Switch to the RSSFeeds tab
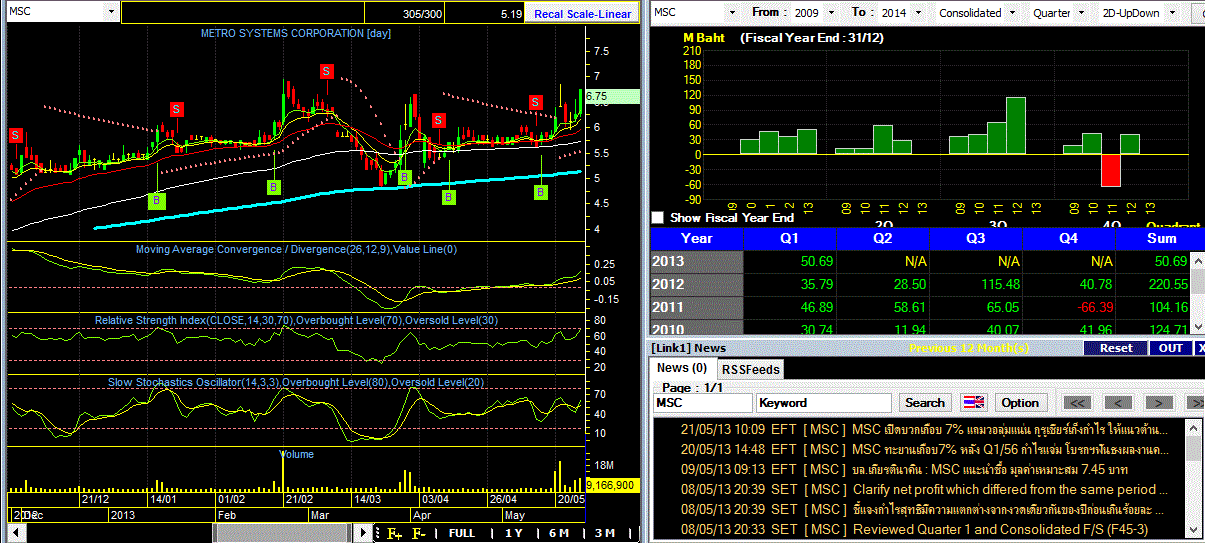Screen dimensions: 1205x543 point(751,369)
